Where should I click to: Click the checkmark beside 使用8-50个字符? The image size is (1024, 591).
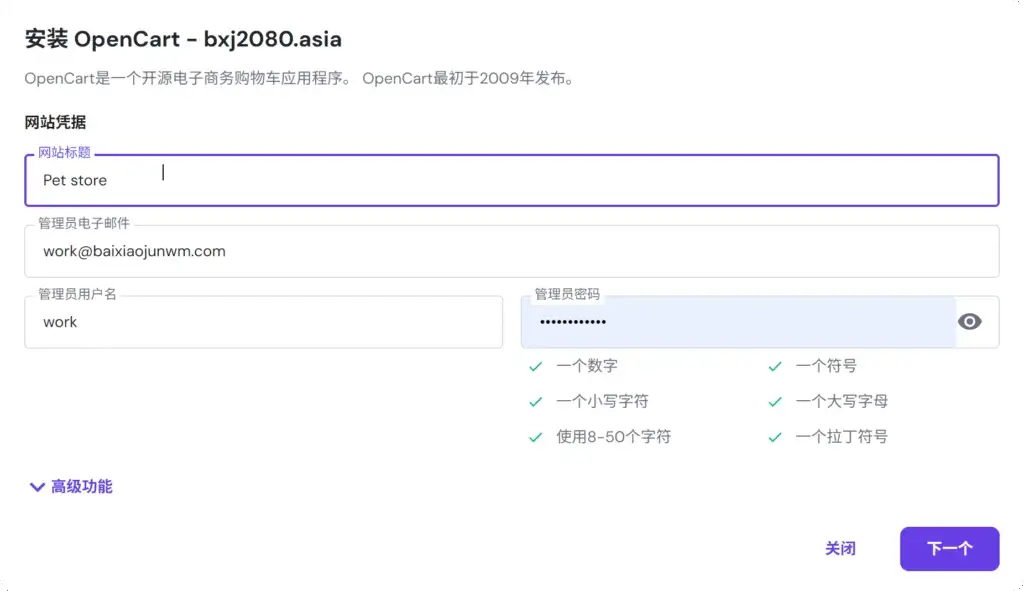tap(536, 437)
